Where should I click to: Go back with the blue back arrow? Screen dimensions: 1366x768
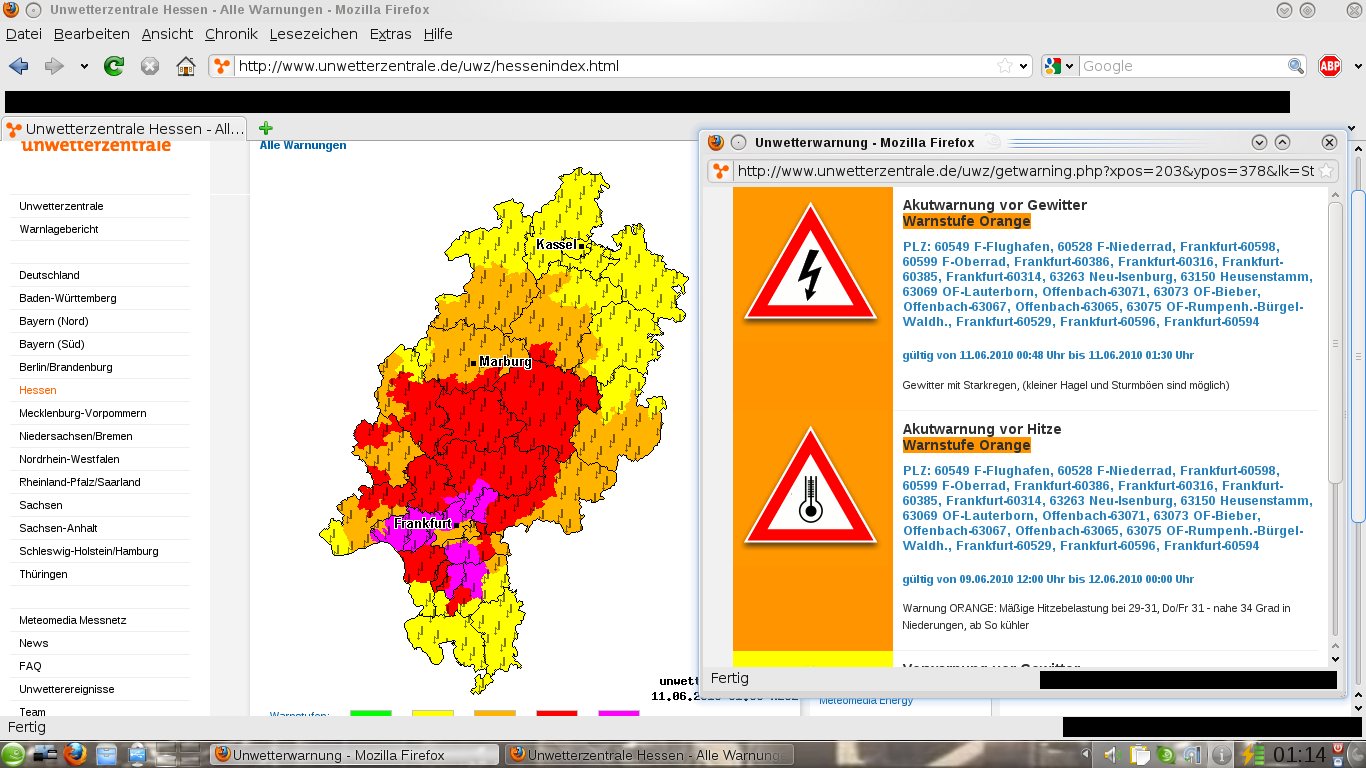[18, 66]
